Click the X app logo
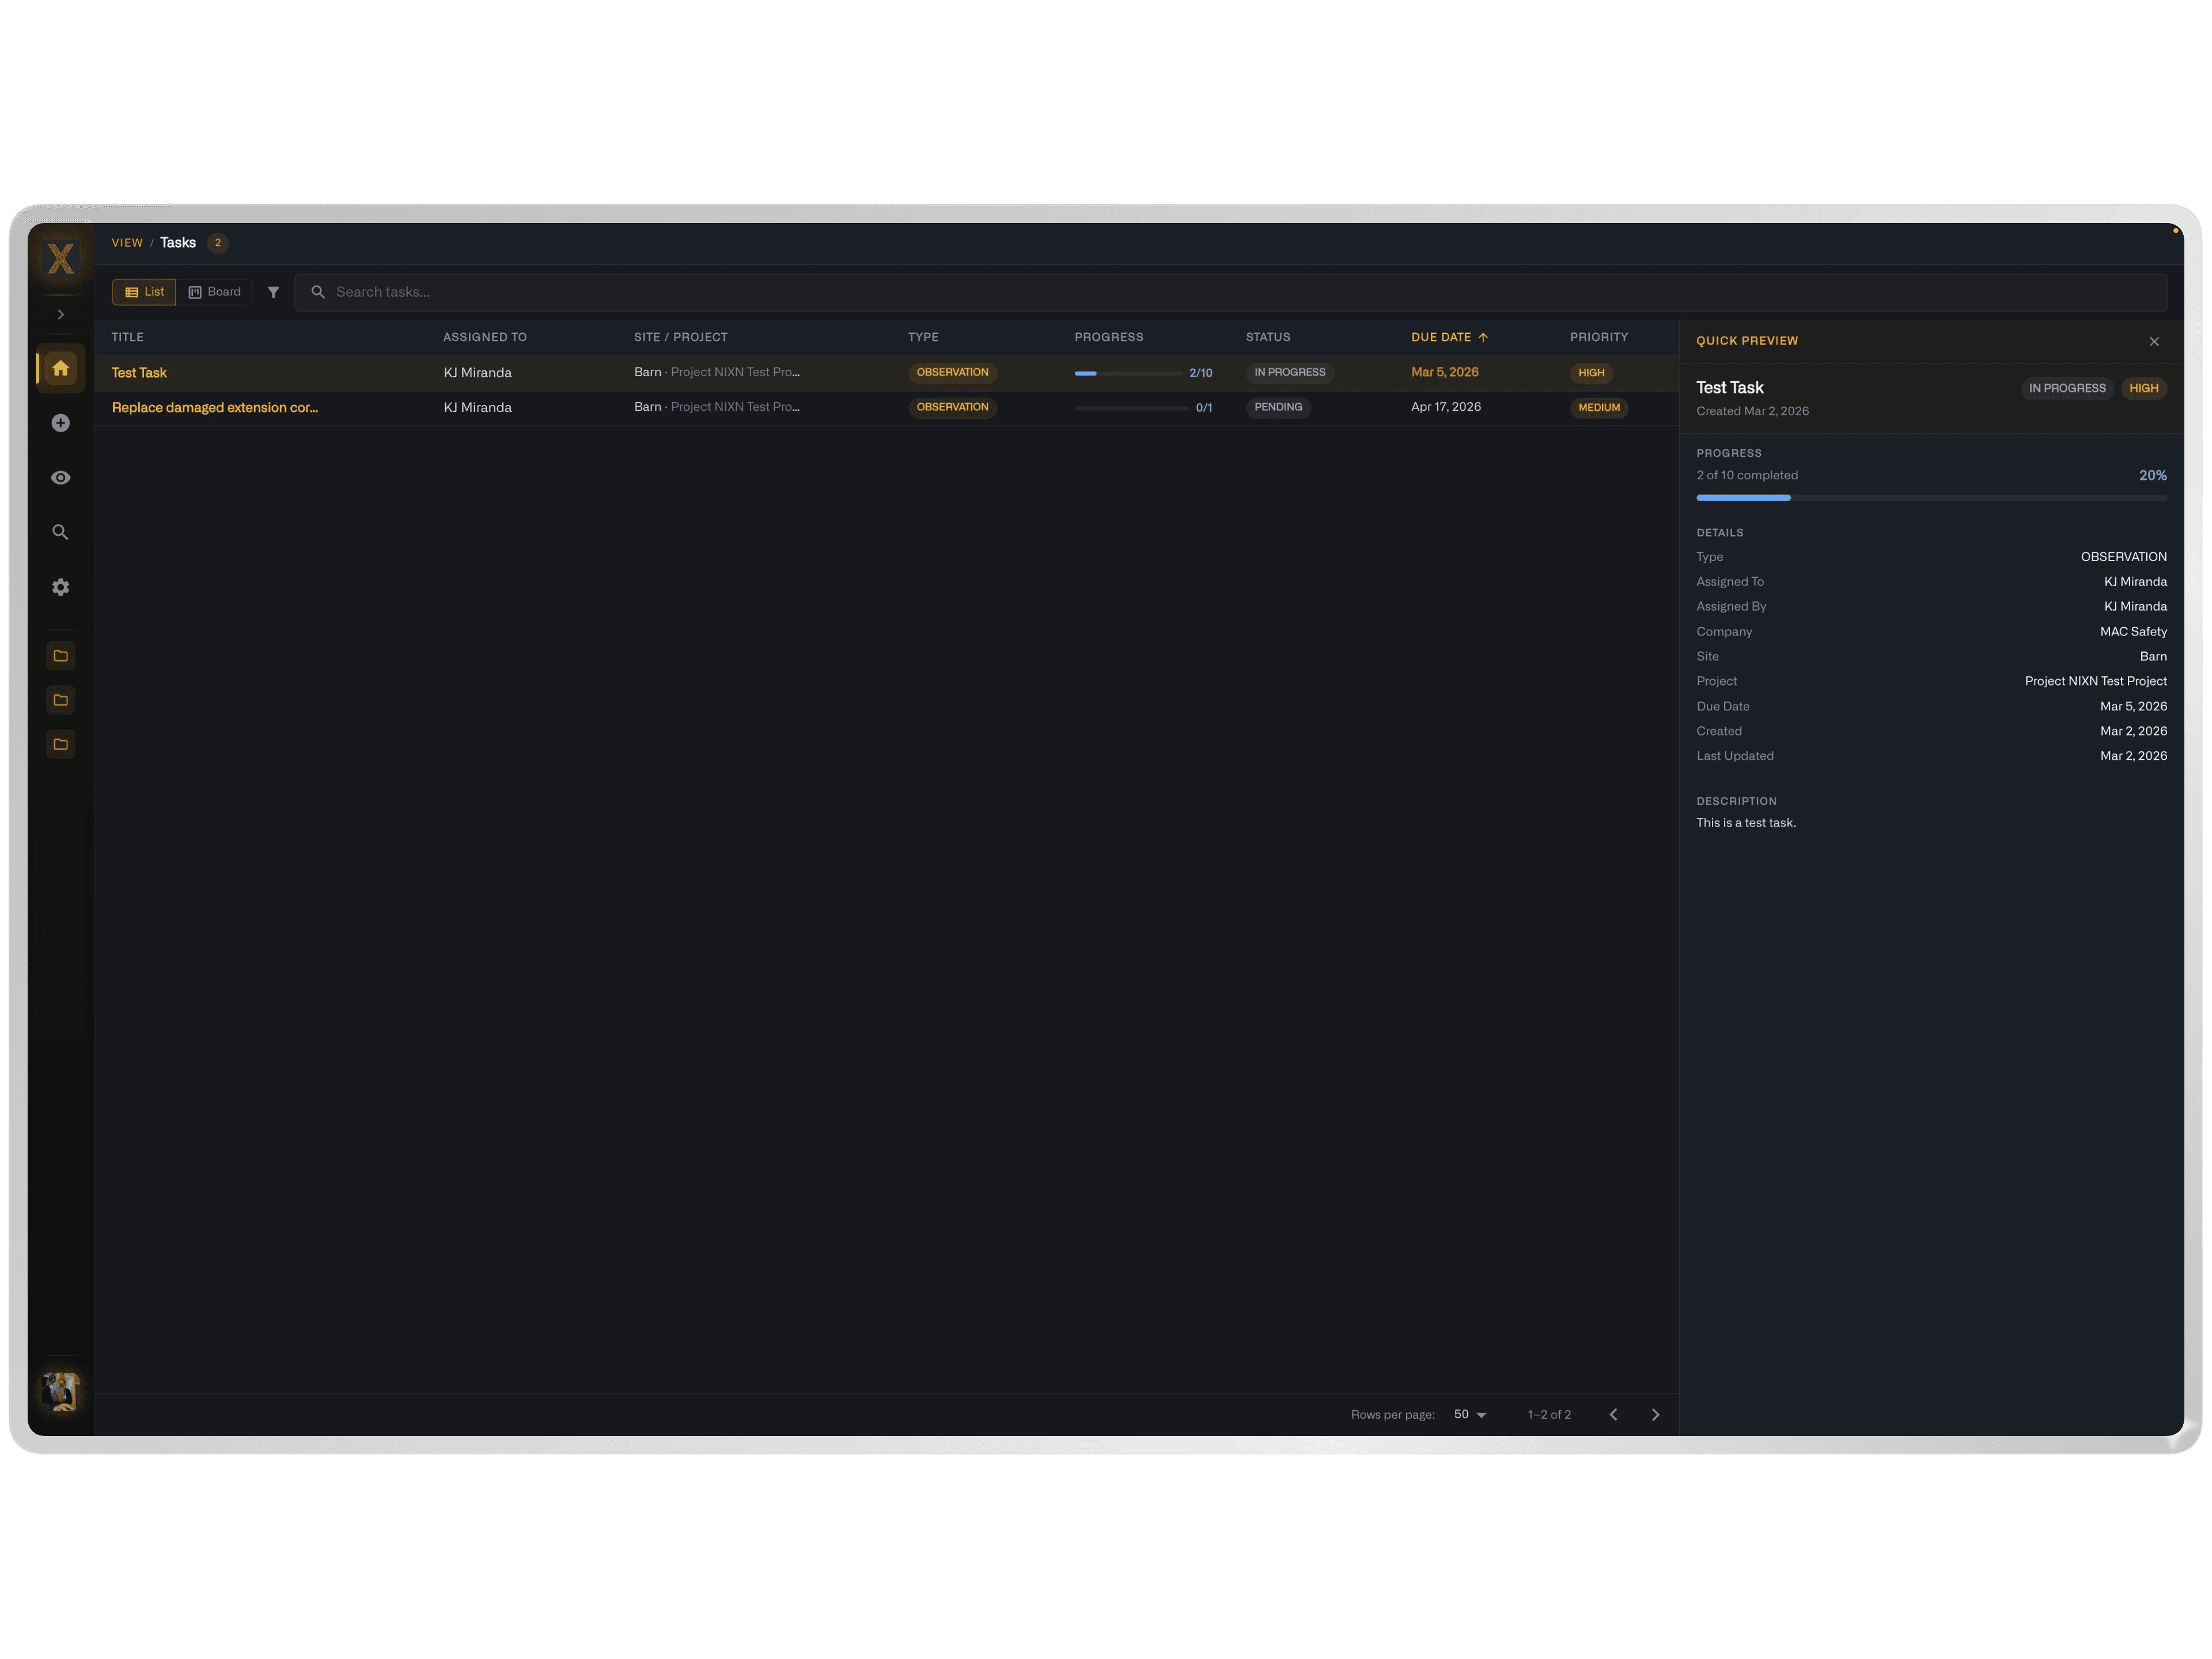 coord(61,259)
